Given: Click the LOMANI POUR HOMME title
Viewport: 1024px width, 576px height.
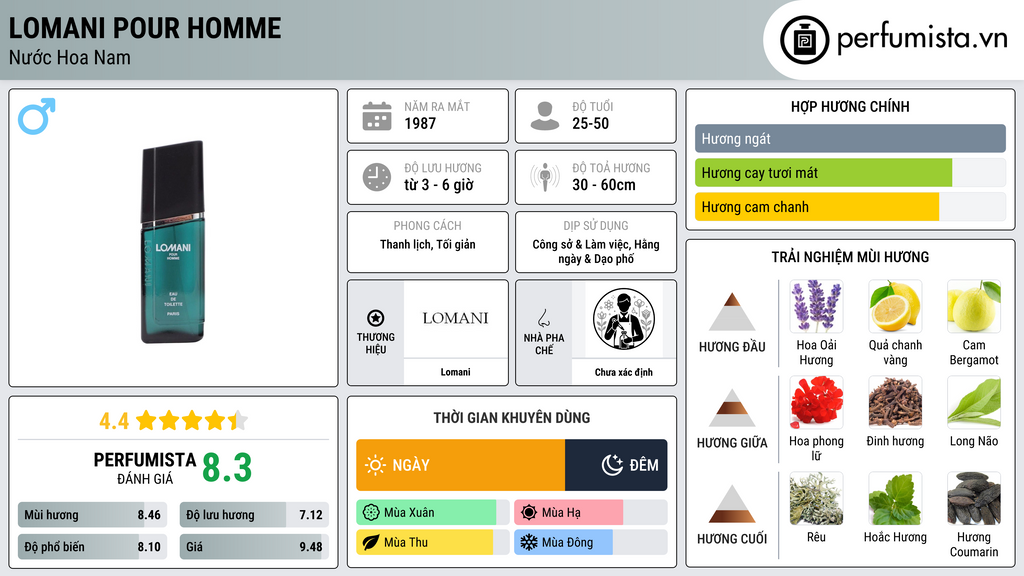Looking at the screenshot, I should tap(145, 28).
